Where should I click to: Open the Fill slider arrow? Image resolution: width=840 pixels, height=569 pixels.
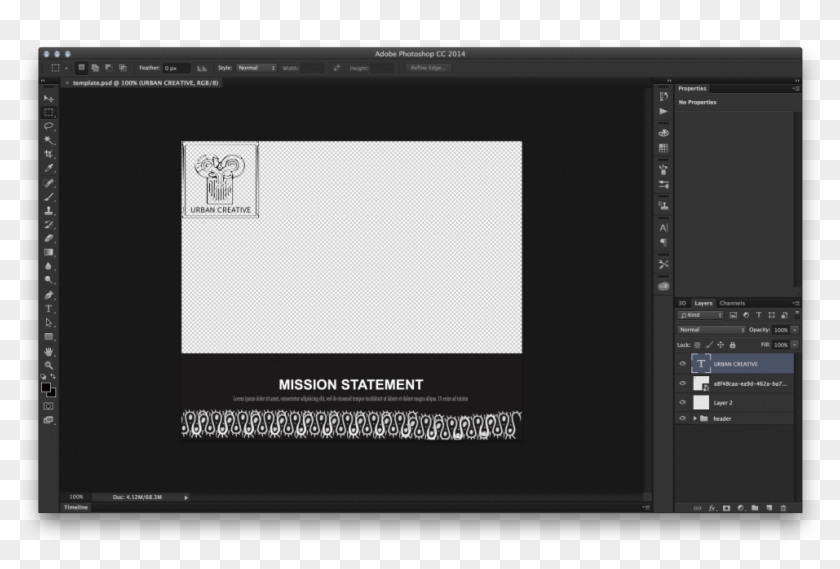(x=795, y=345)
